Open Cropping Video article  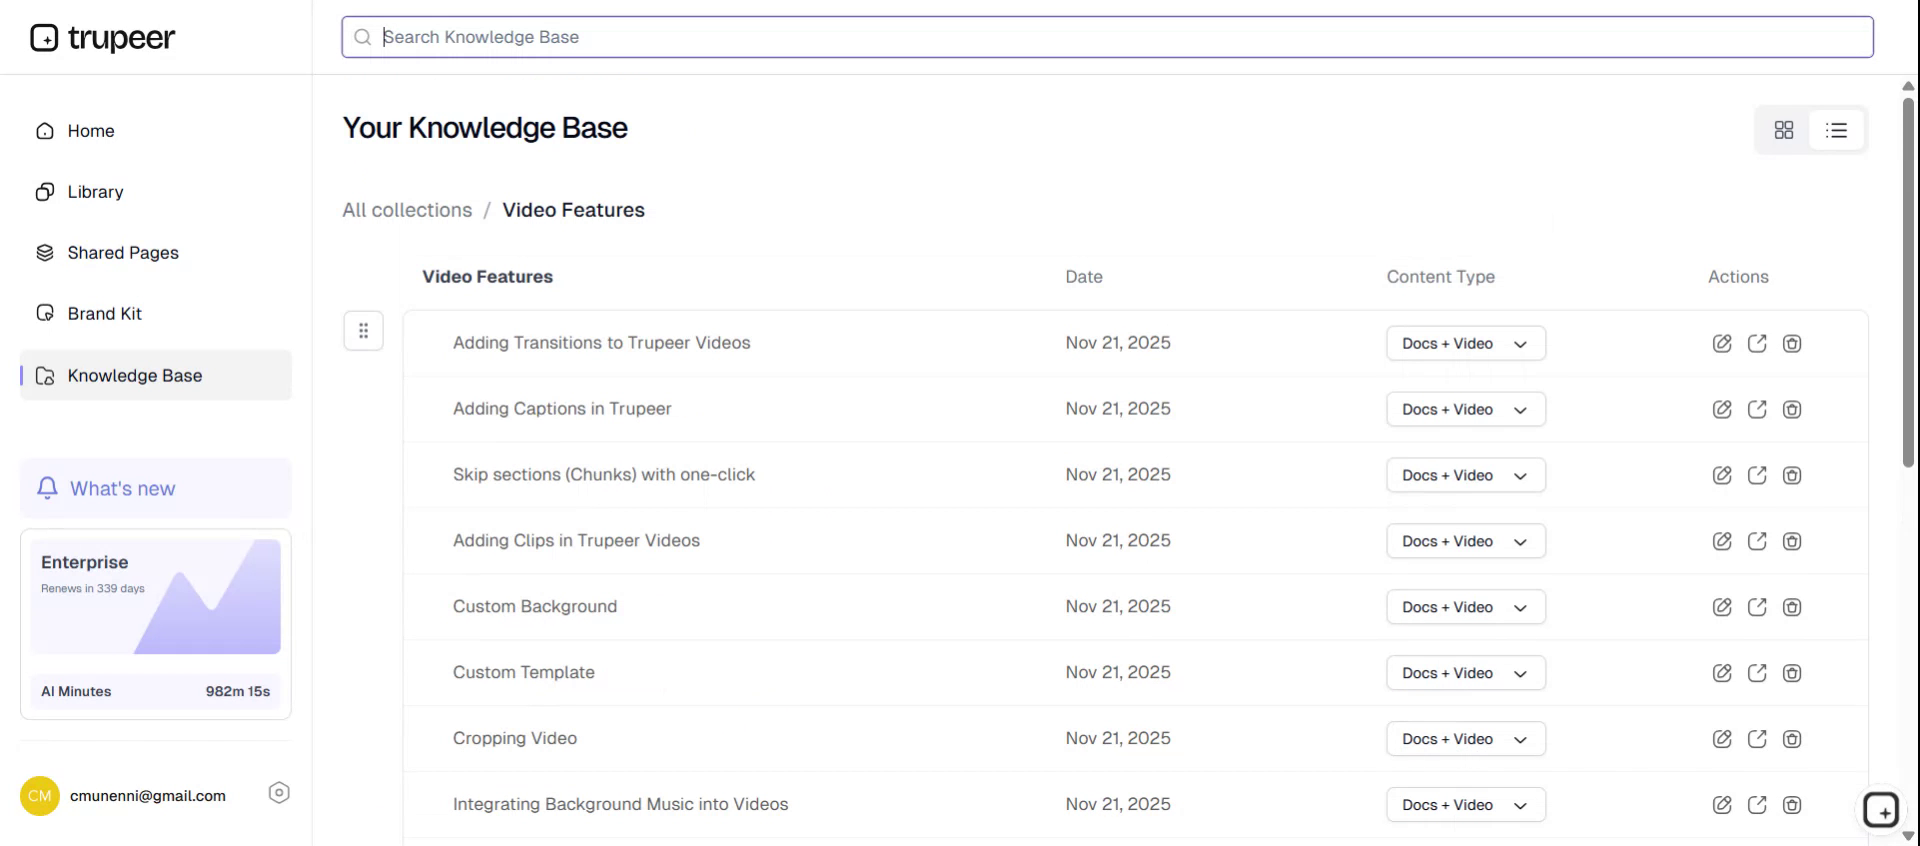(x=515, y=739)
